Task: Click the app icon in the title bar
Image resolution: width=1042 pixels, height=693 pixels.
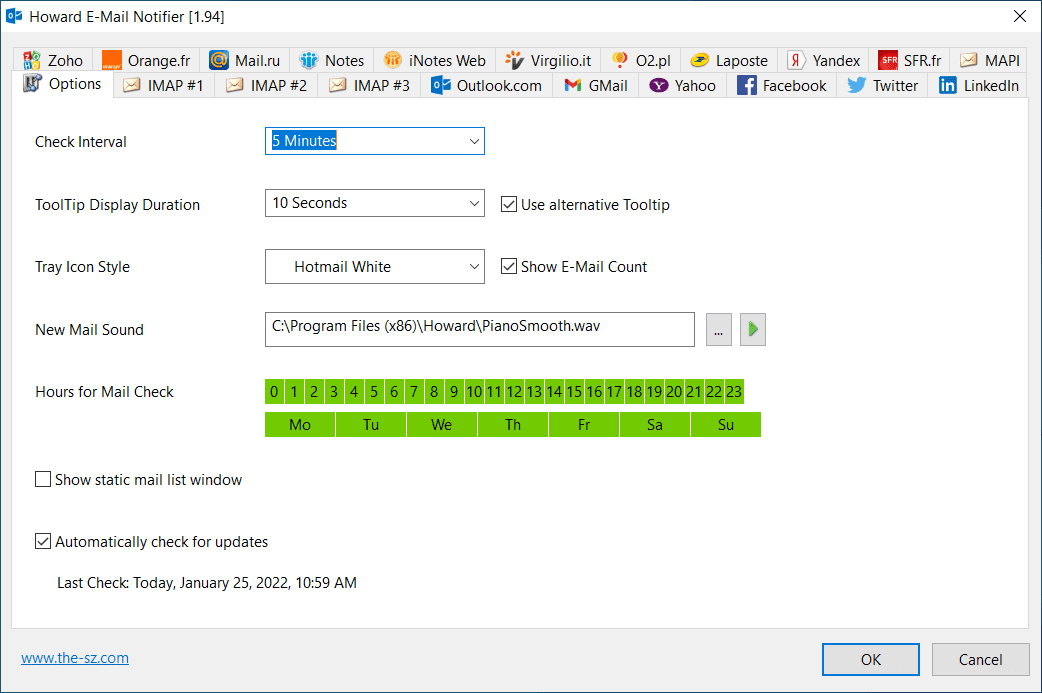Action: tap(13, 16)
